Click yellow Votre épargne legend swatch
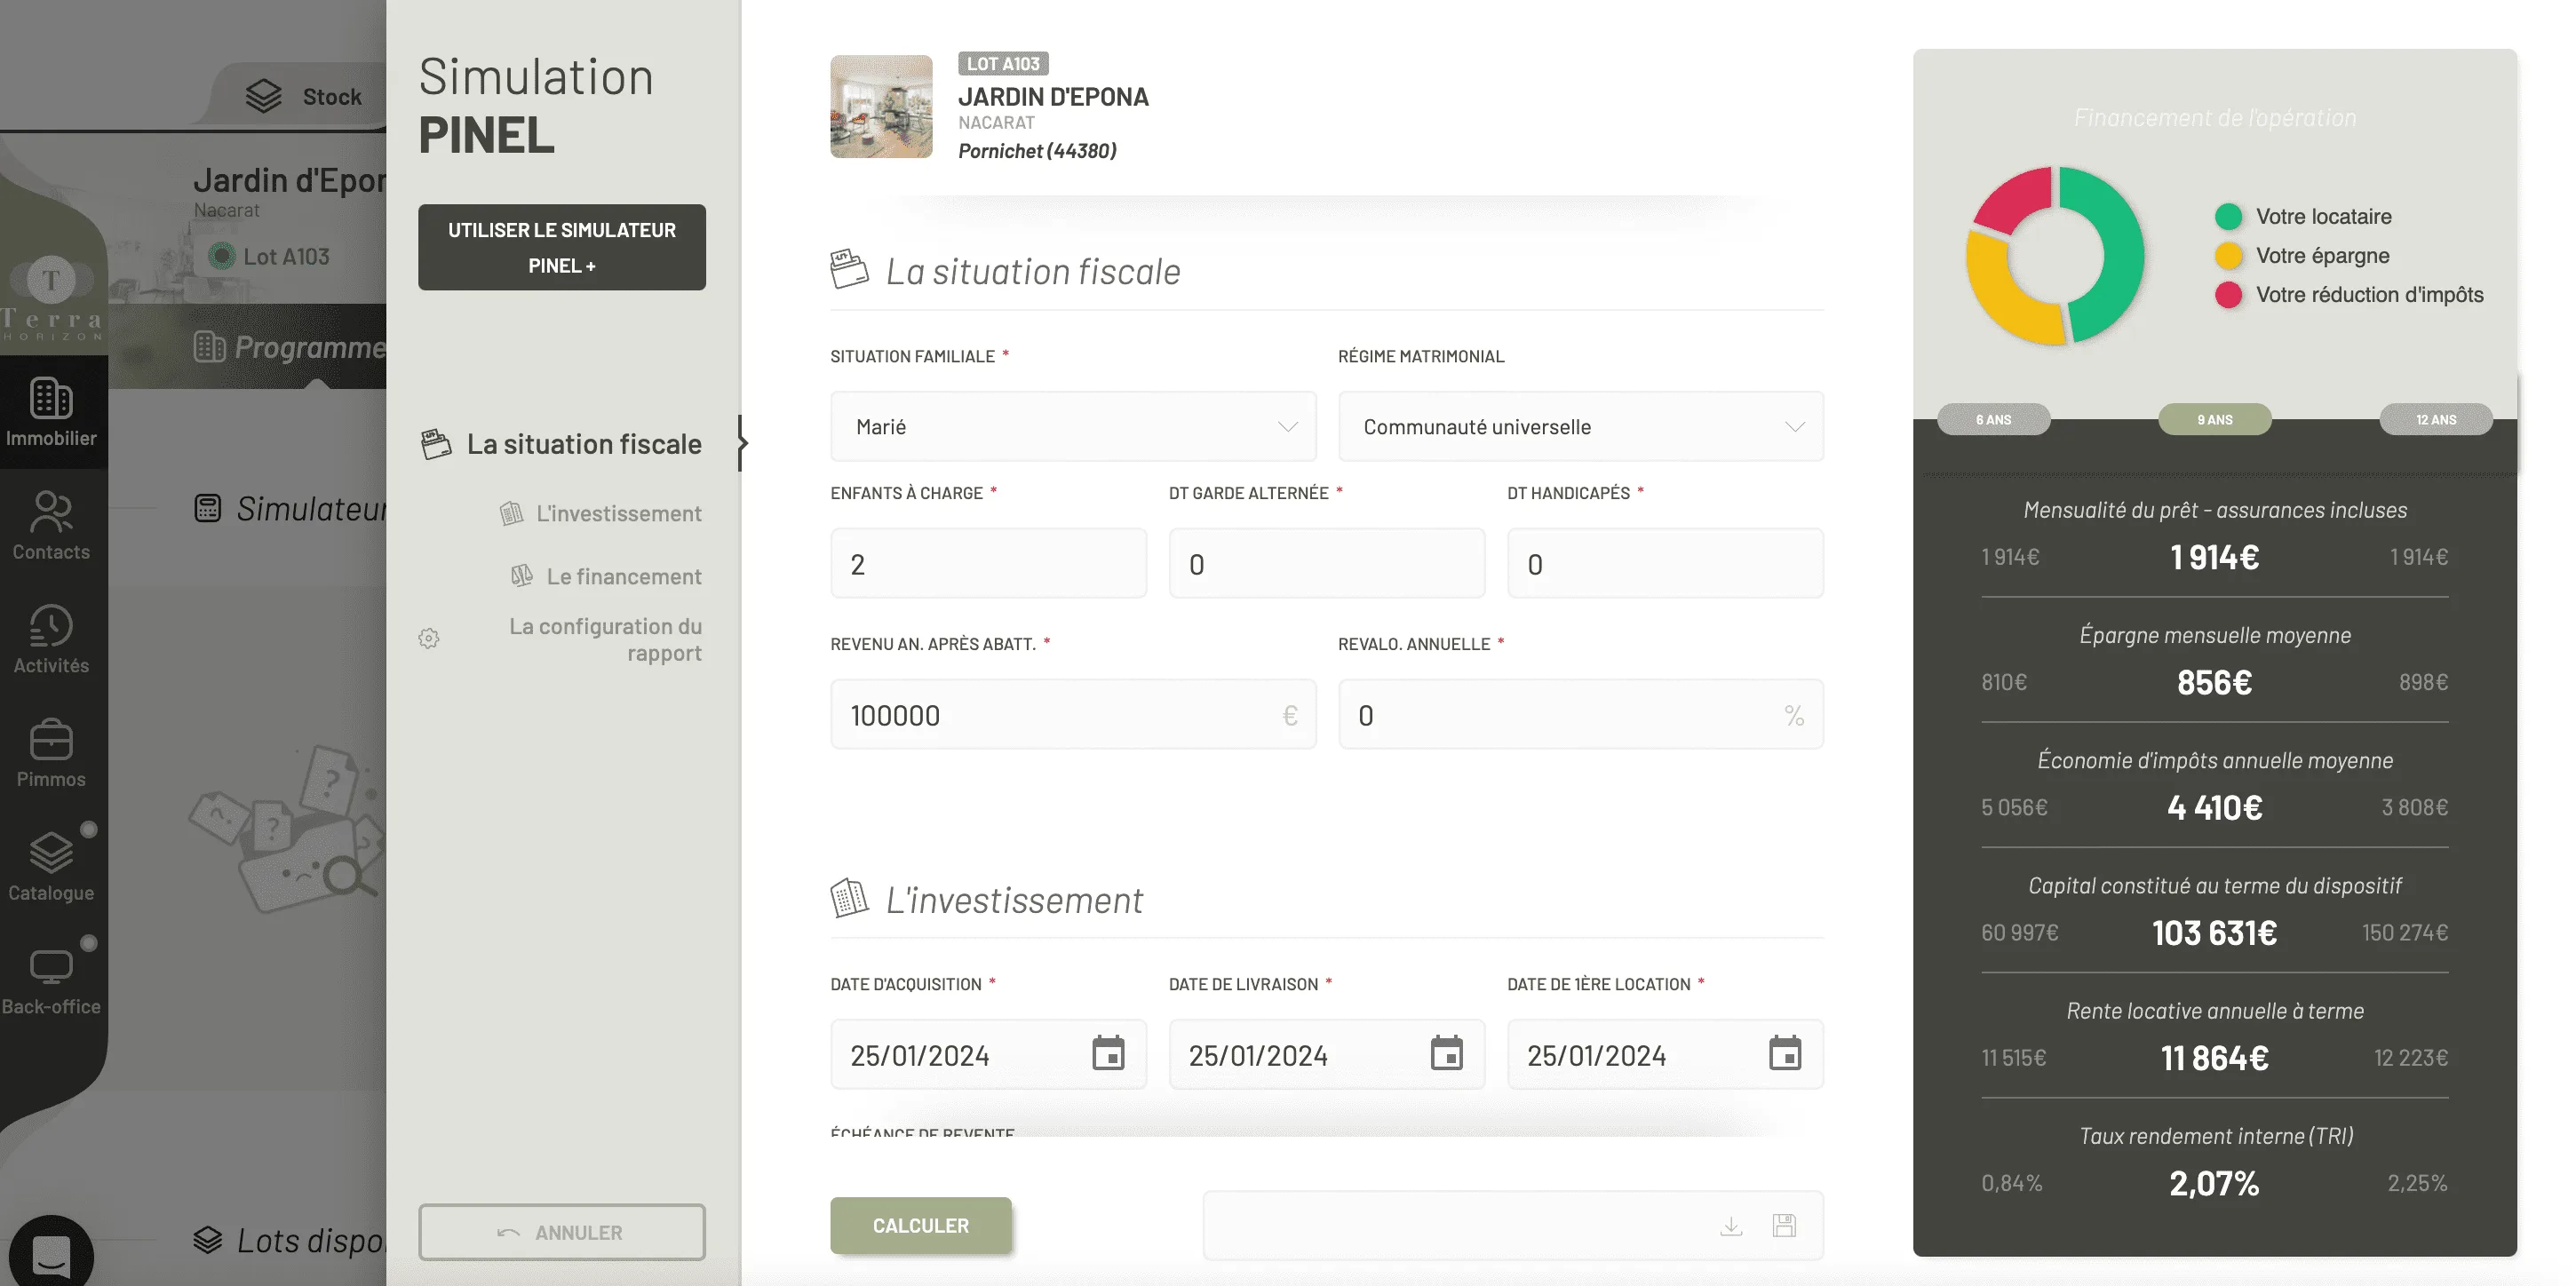This screenshot has width=2576, height=1286. click(2228, 256)
